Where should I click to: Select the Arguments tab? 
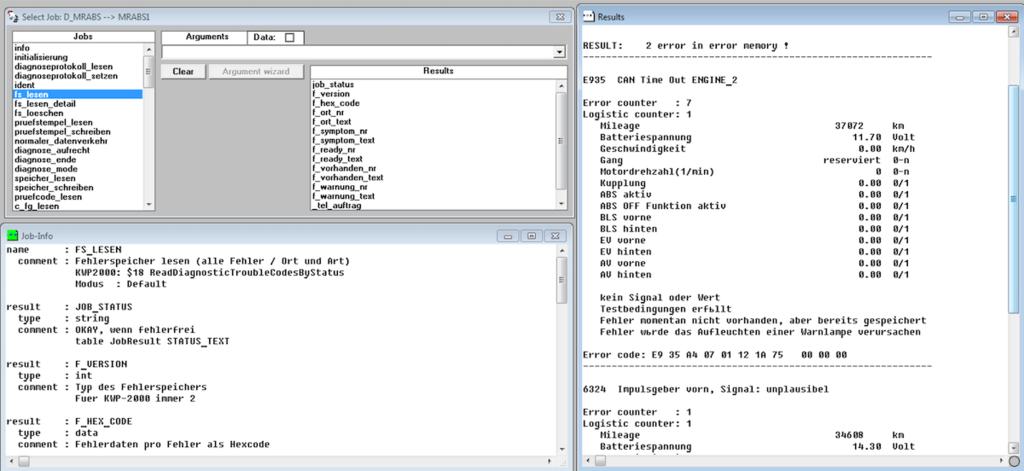[x=207, y=37]
